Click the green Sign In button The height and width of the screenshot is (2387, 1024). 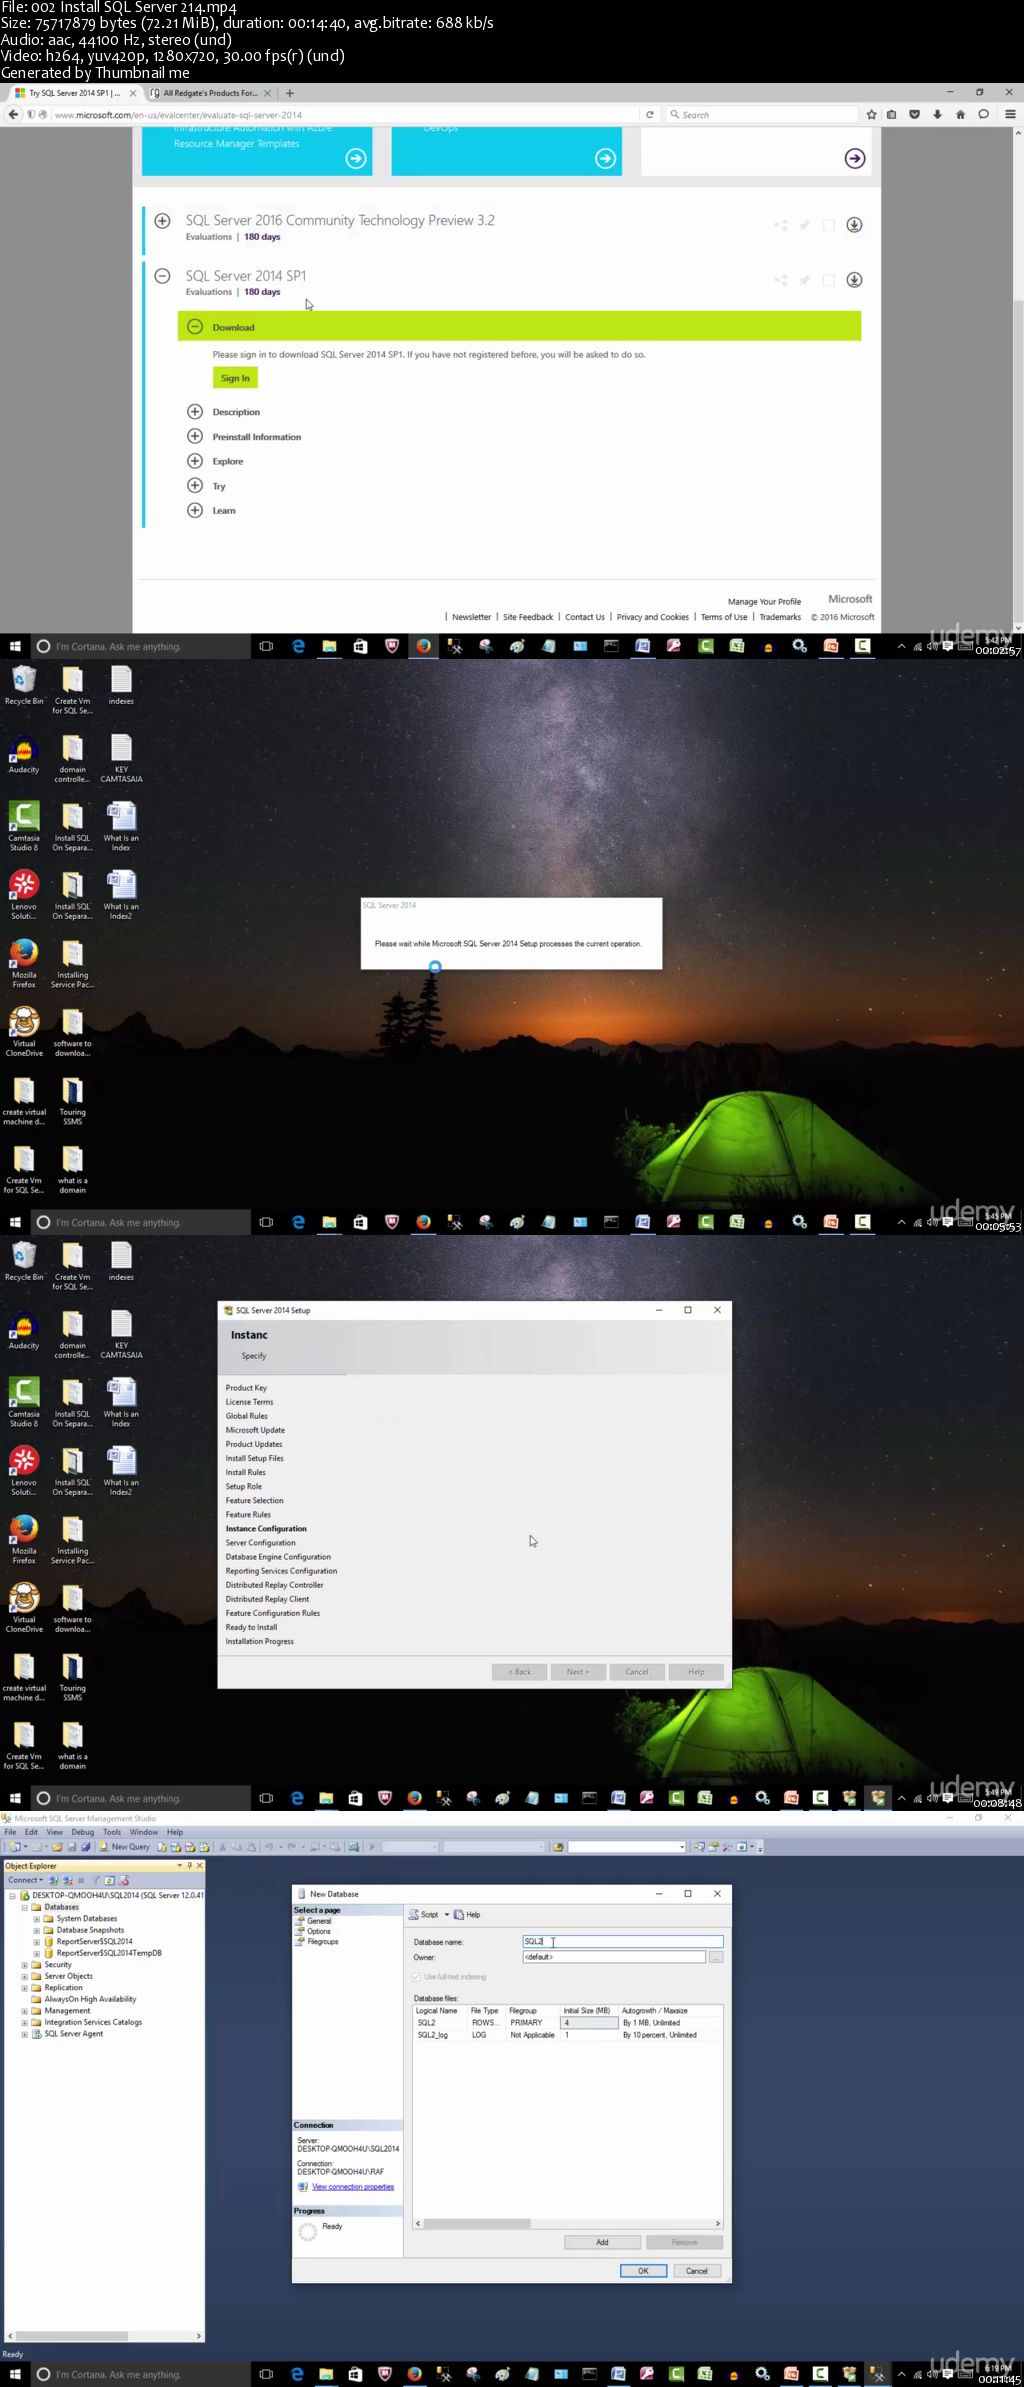coord(235,378)
